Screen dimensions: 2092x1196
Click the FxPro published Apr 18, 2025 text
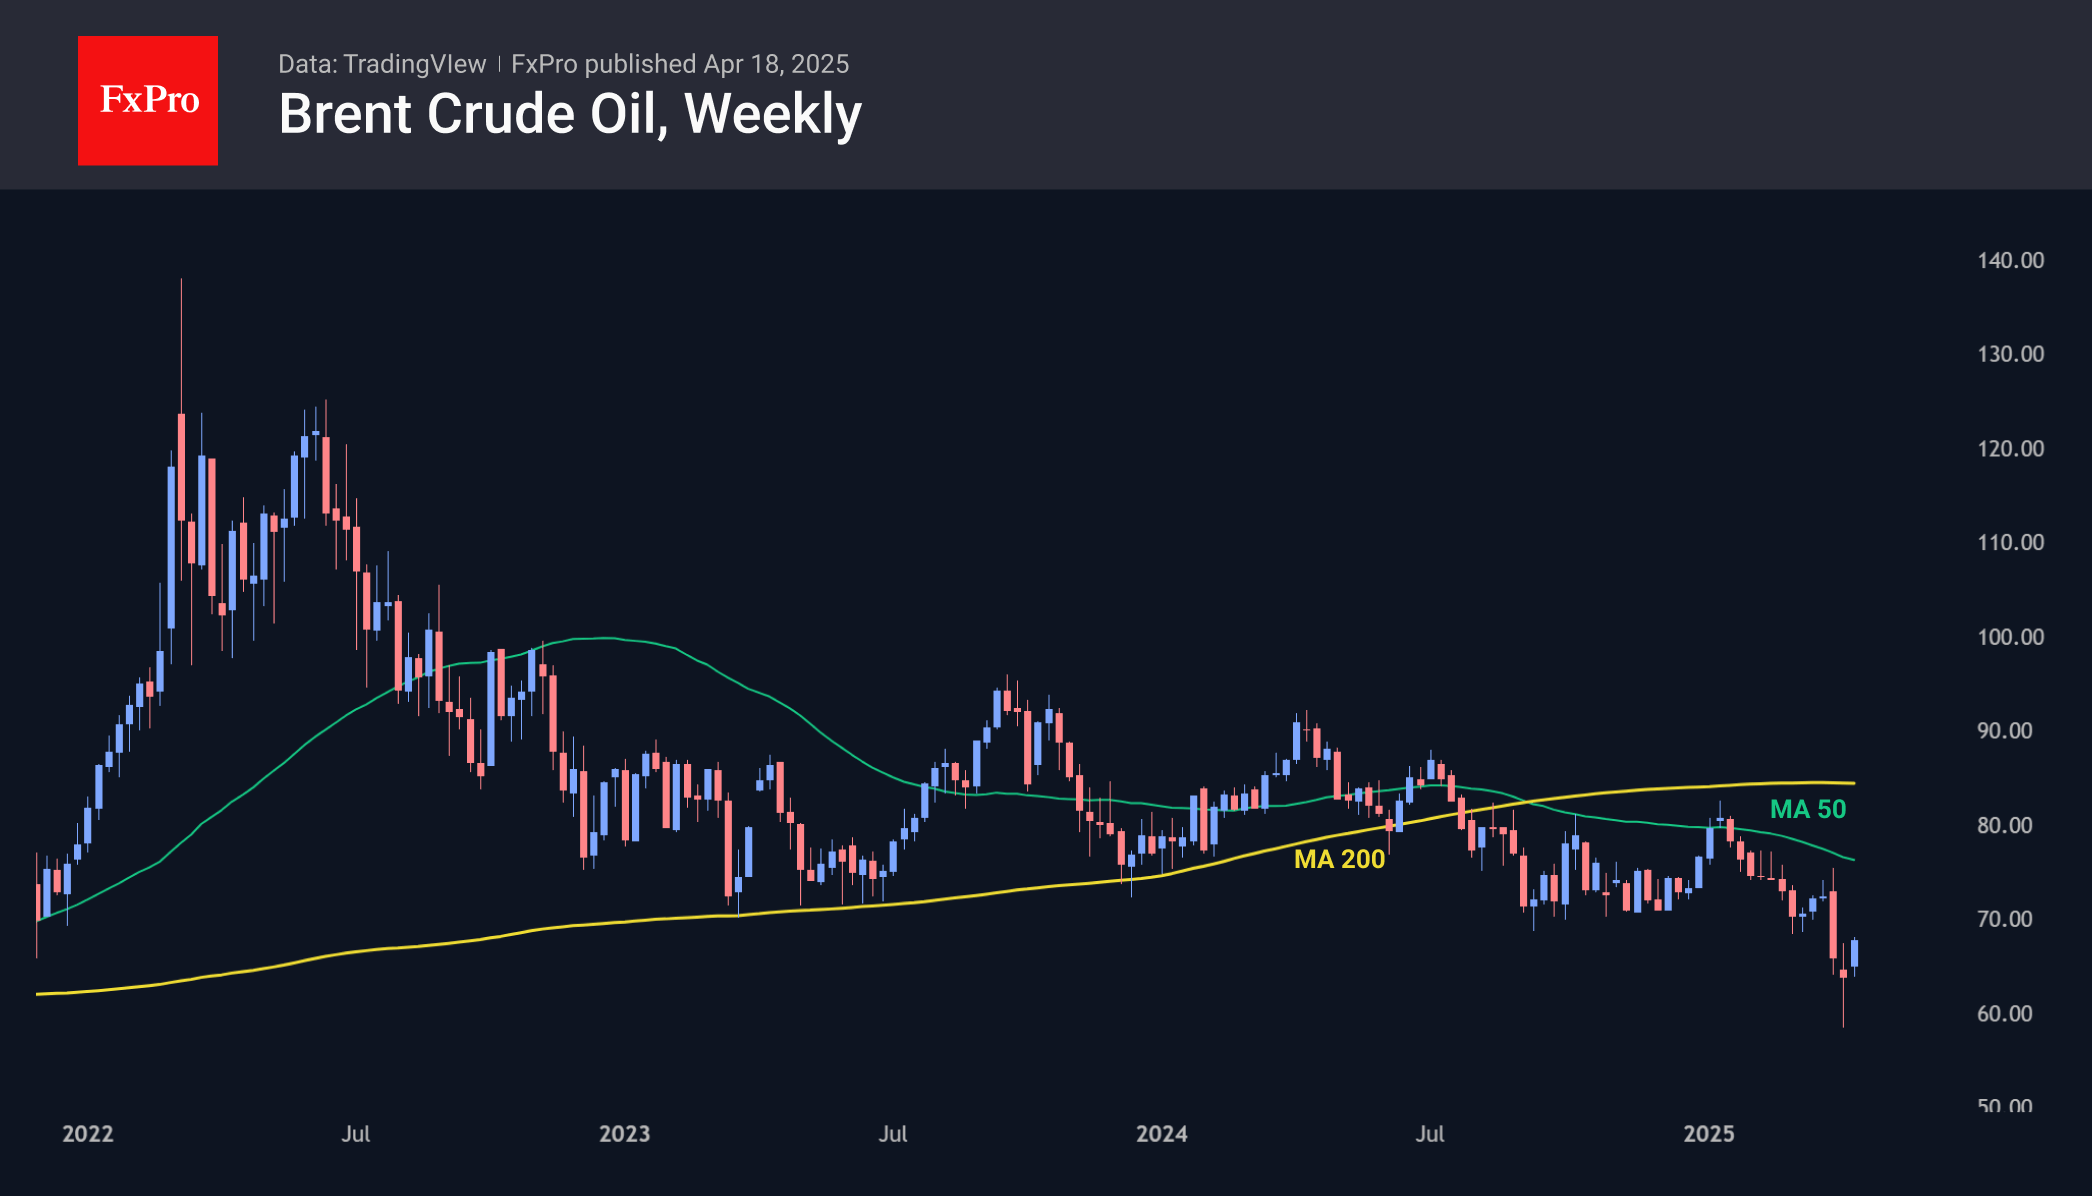pyautogui.click(x=680, y=64)
